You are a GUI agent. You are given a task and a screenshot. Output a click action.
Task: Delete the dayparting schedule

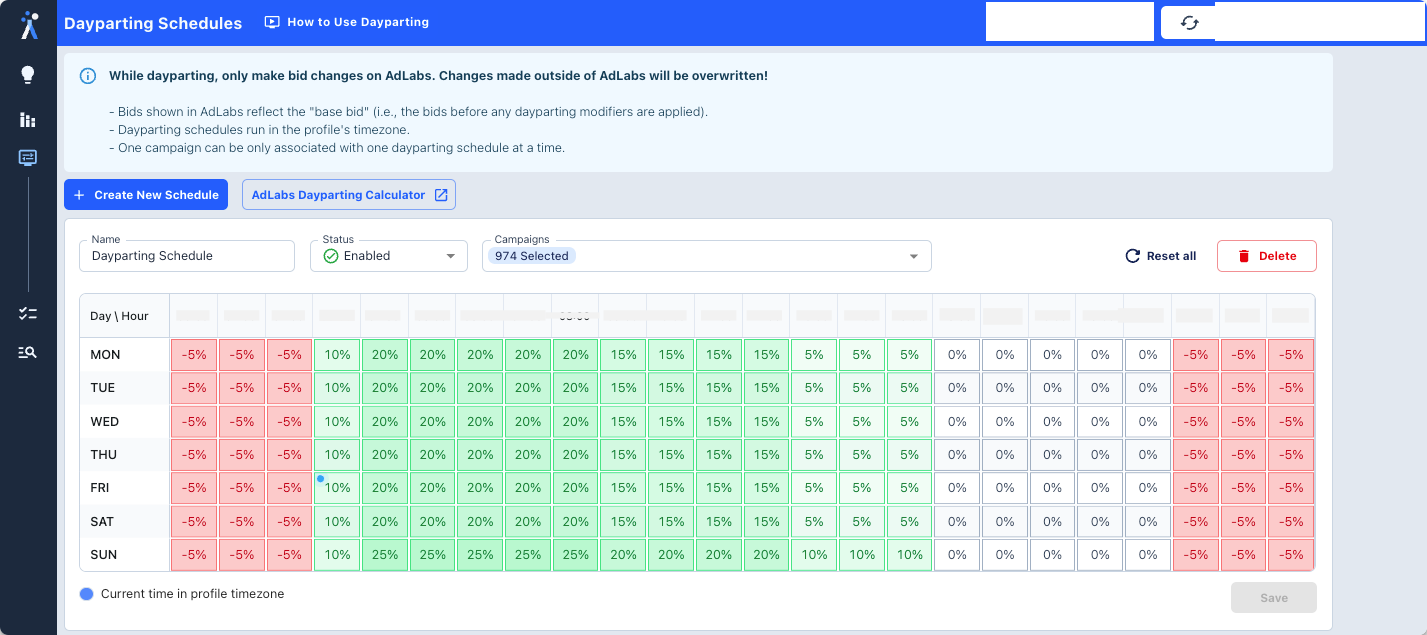click(x=1267, y=256)
